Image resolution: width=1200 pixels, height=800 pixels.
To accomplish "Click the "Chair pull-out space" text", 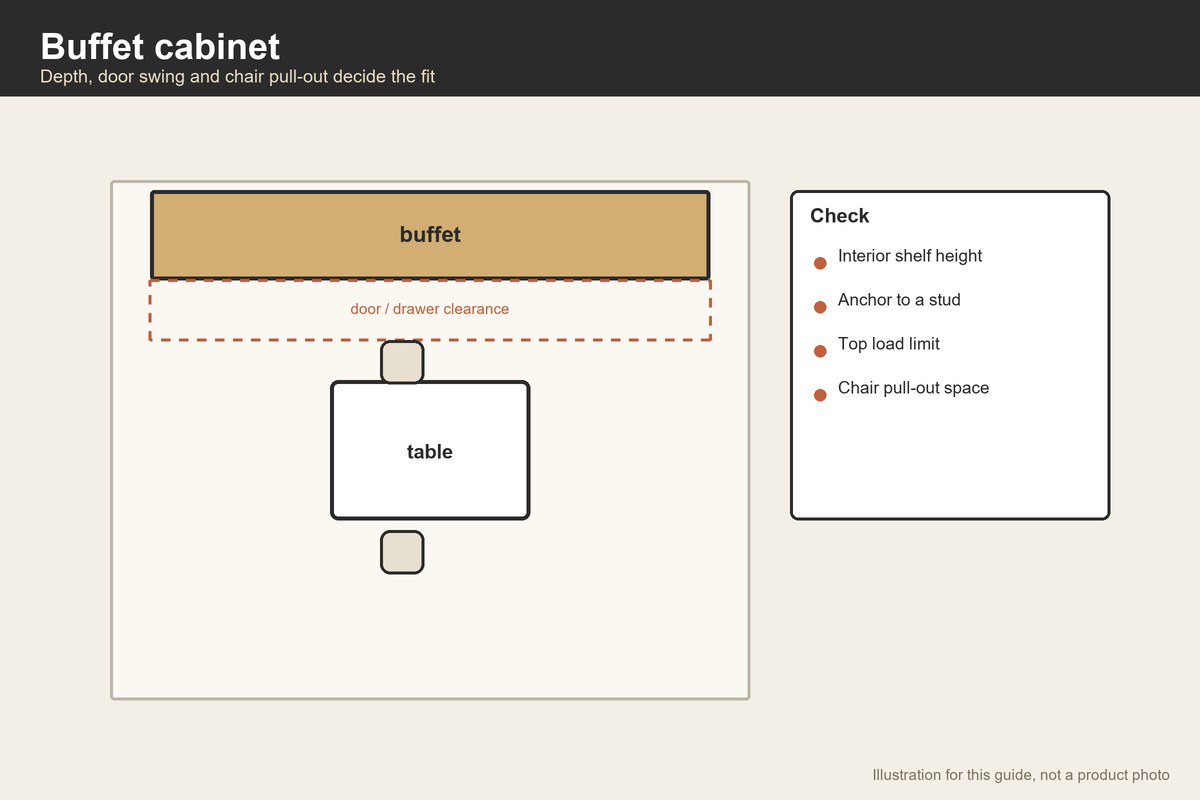I will pyautogui.click(x=913, y=388).
